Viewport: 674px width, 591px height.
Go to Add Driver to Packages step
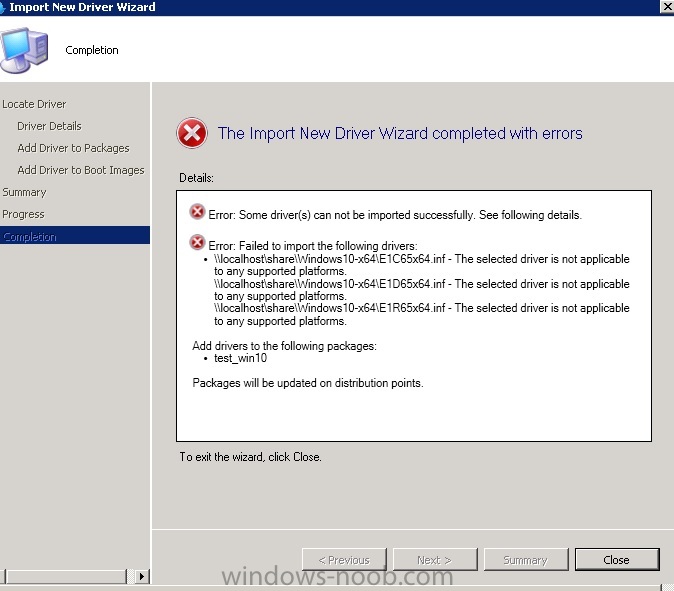tap(73, 148)
